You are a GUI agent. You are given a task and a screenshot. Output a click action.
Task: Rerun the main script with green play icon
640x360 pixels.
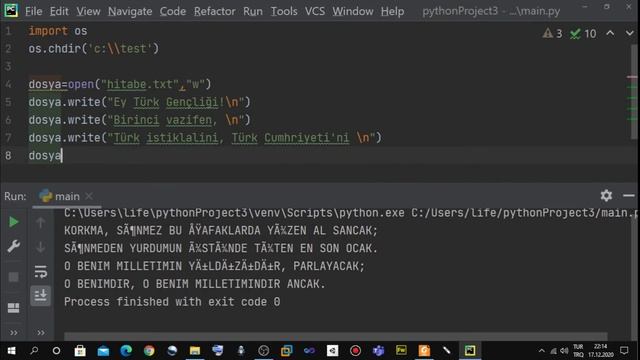click(x=13, y=222)
